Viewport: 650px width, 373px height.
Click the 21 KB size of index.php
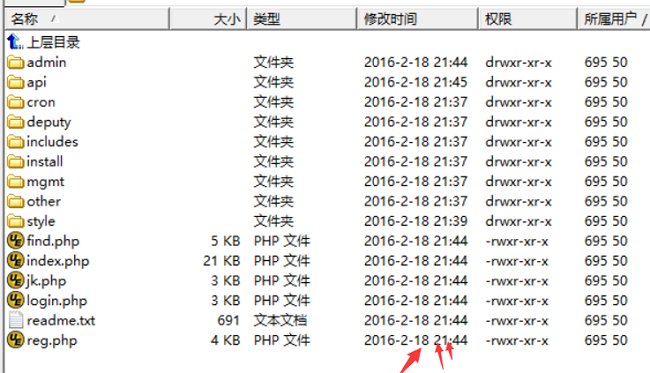tap(221, 261)
